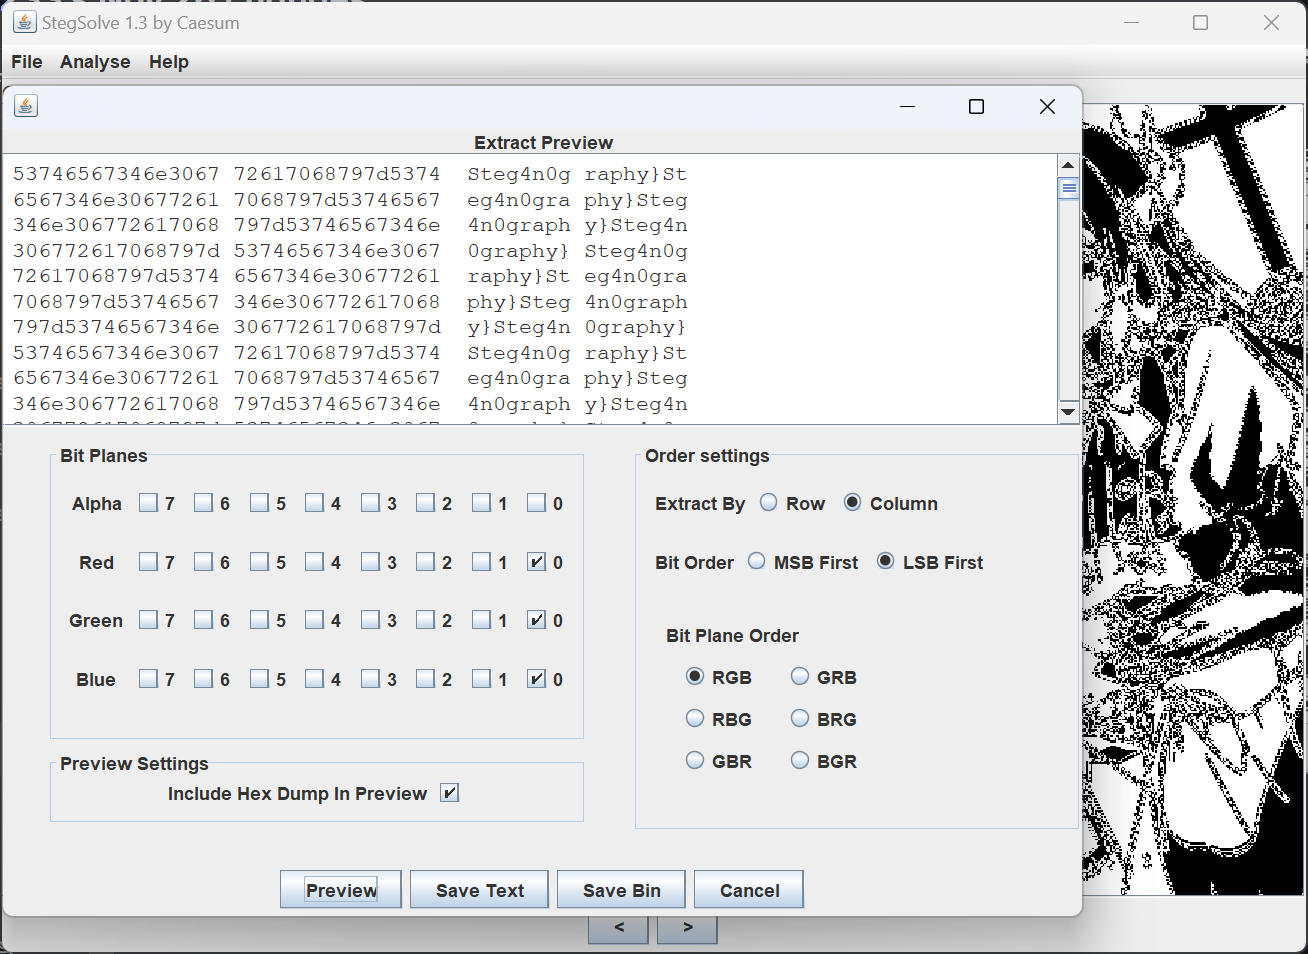Screen dimensions: 1308x954
Task: Open the File menu
Action: pos(27,62)
